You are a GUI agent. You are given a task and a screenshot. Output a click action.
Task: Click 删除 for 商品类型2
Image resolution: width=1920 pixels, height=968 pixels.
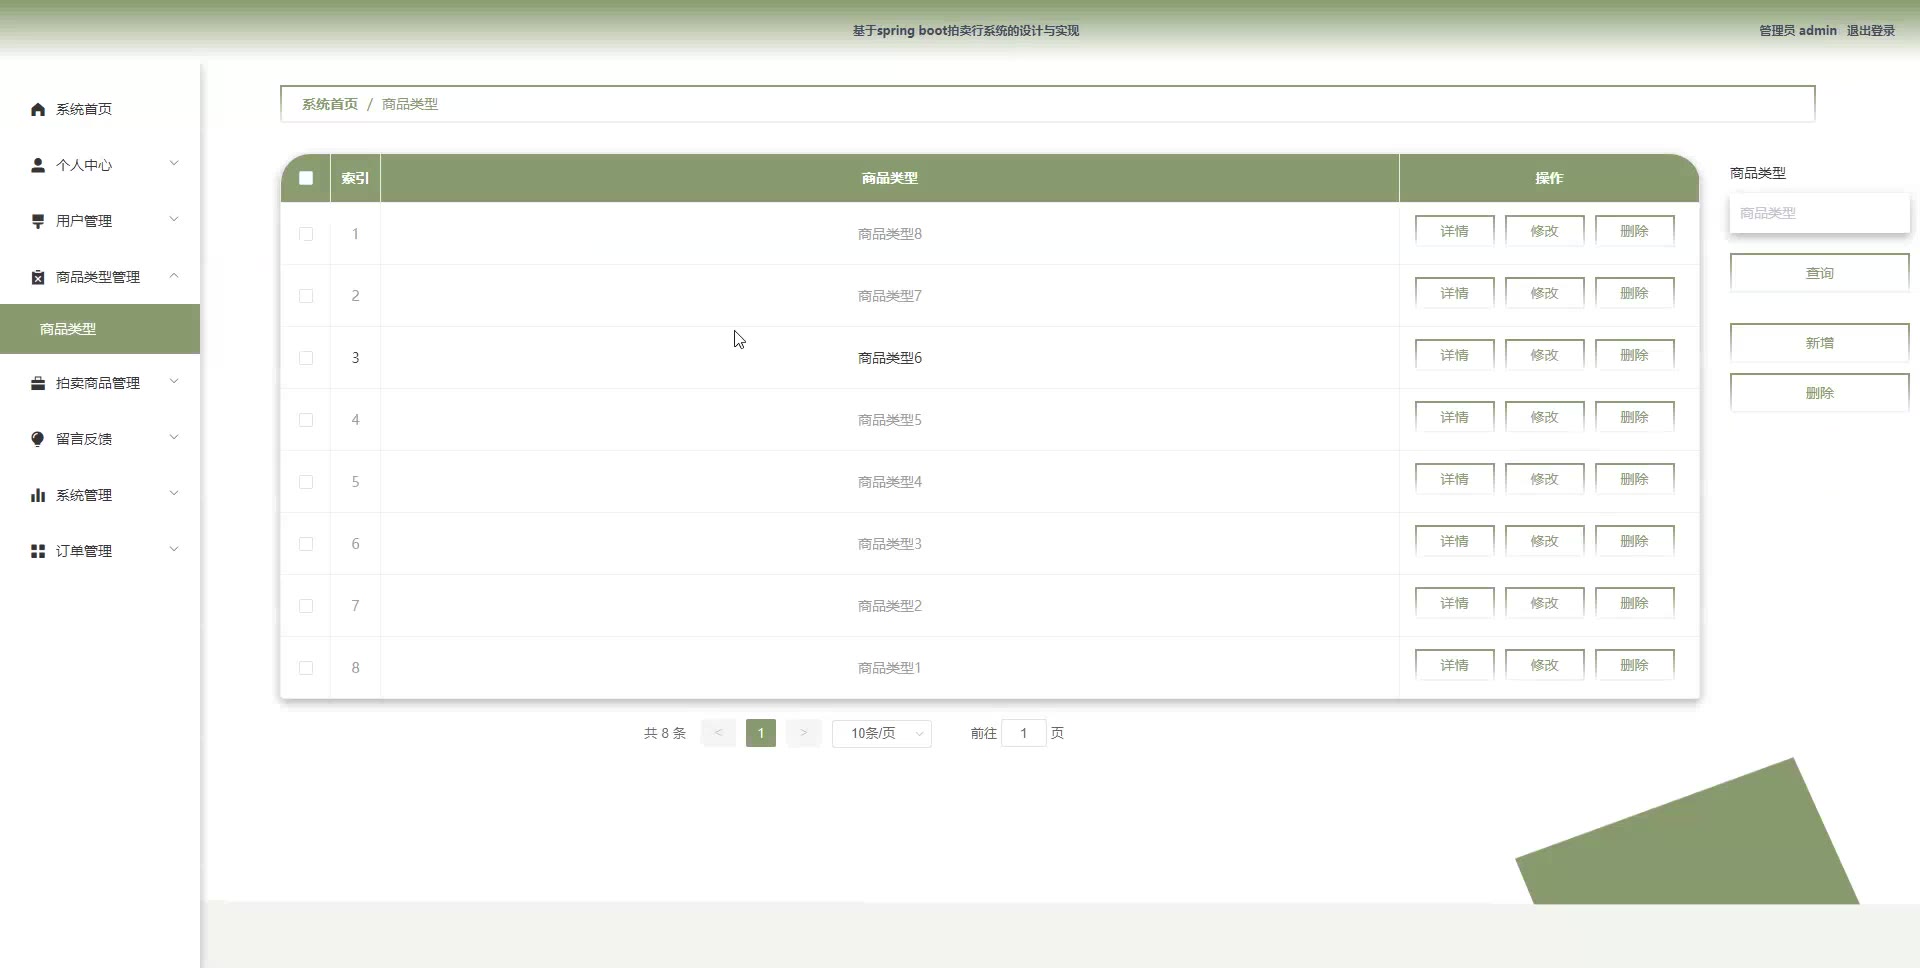coord(1634,603)
